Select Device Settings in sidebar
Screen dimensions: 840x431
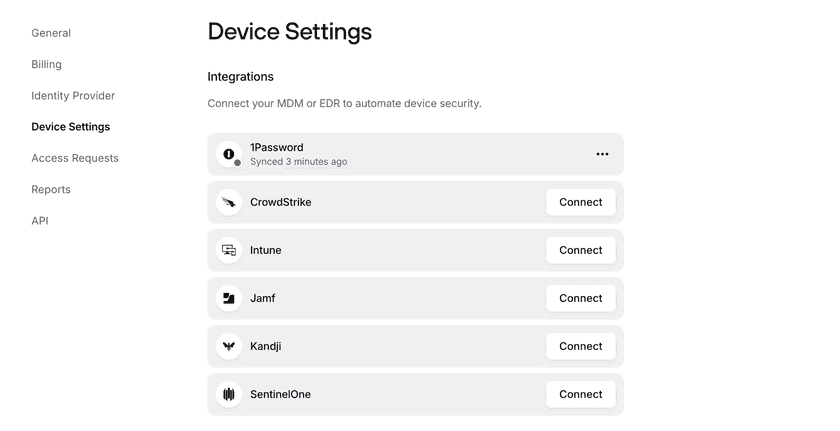tap(70, 127)
